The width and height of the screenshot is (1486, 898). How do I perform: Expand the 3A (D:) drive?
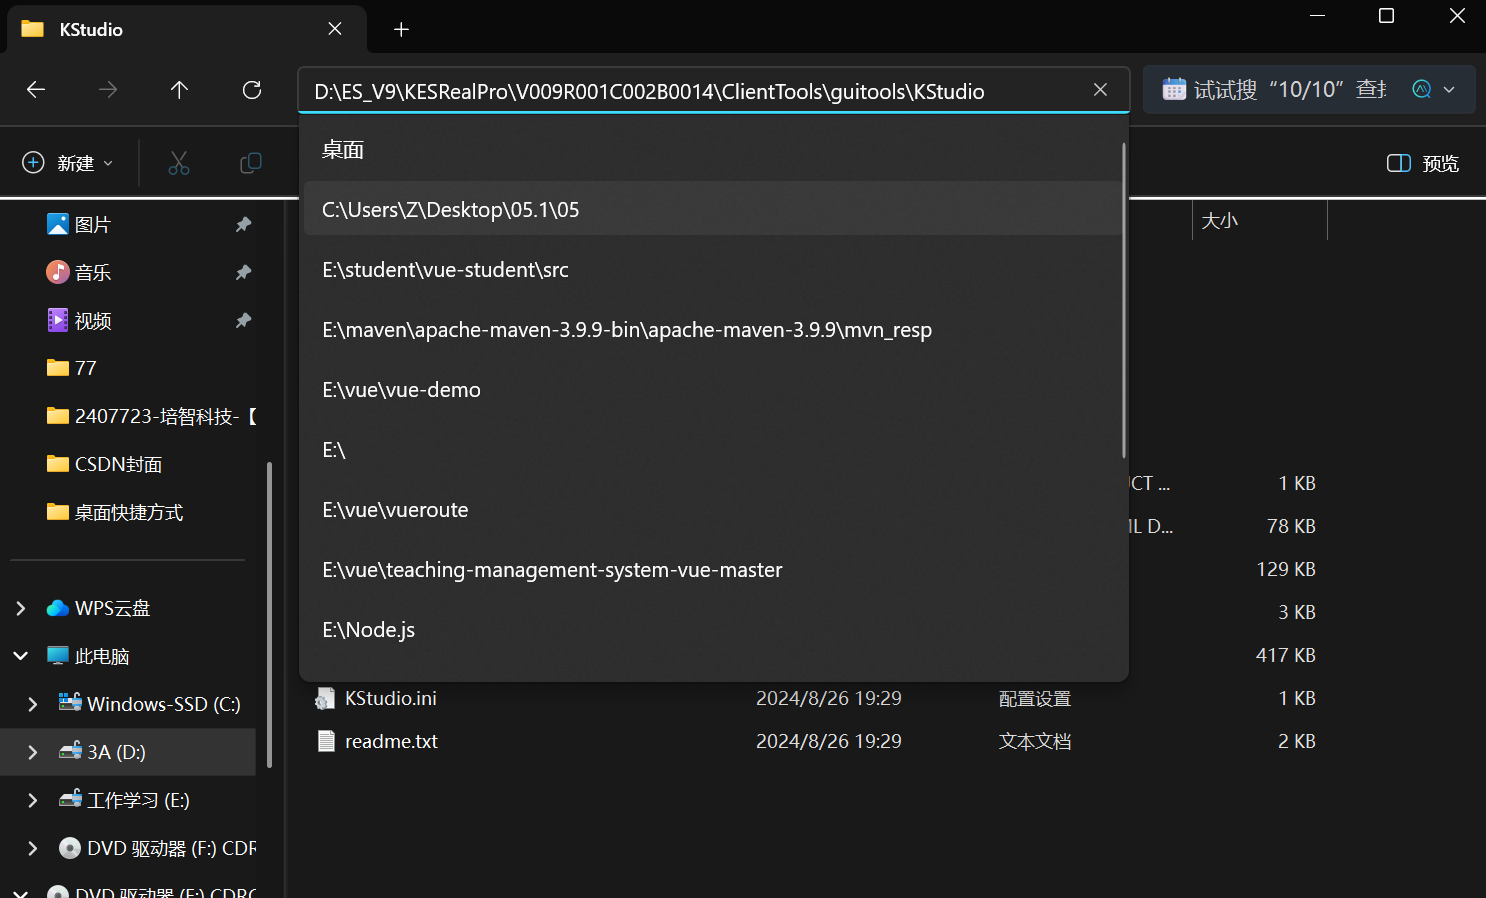pyautogui.click(x=33, y=752)
